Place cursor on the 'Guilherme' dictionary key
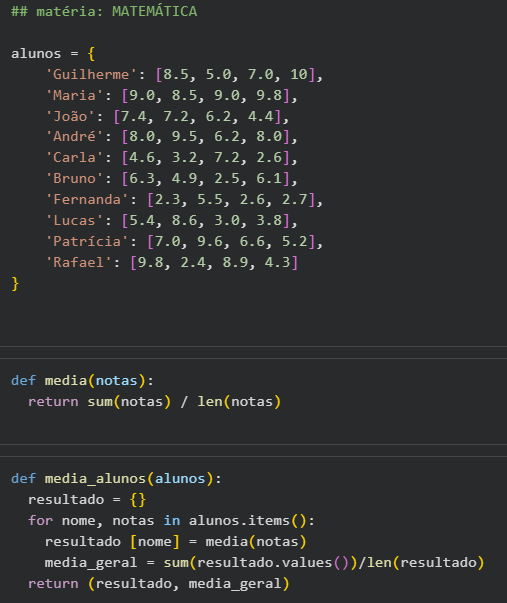Screen dimensions: 507x603 point(91,74)
